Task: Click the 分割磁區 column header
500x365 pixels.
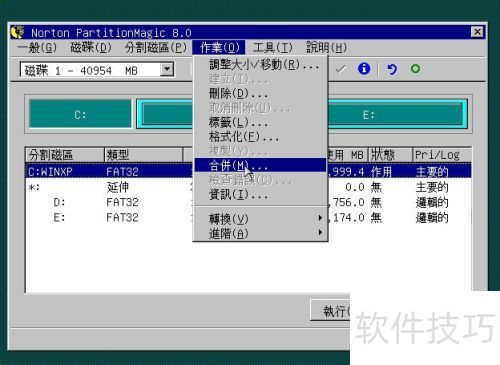Action: (65, 155)
